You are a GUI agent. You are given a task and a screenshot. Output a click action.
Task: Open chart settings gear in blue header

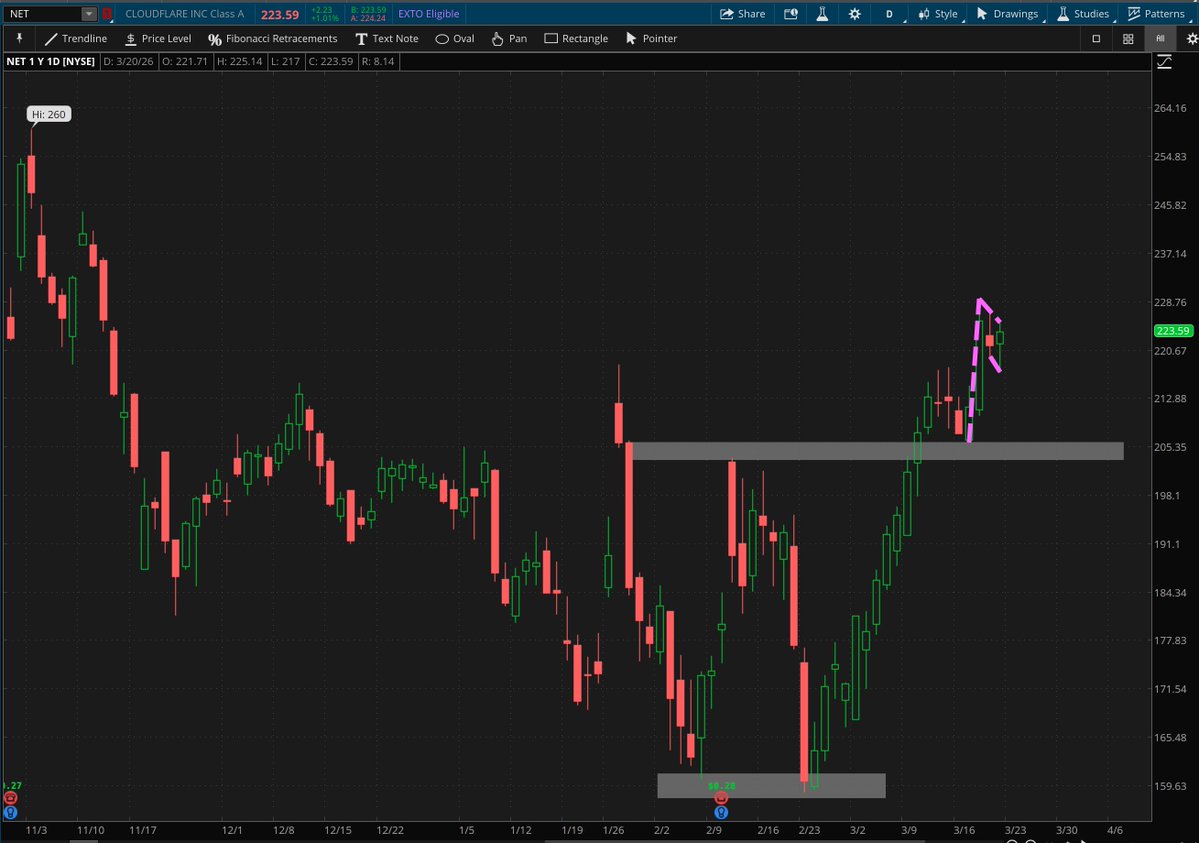tap(855, 14)
